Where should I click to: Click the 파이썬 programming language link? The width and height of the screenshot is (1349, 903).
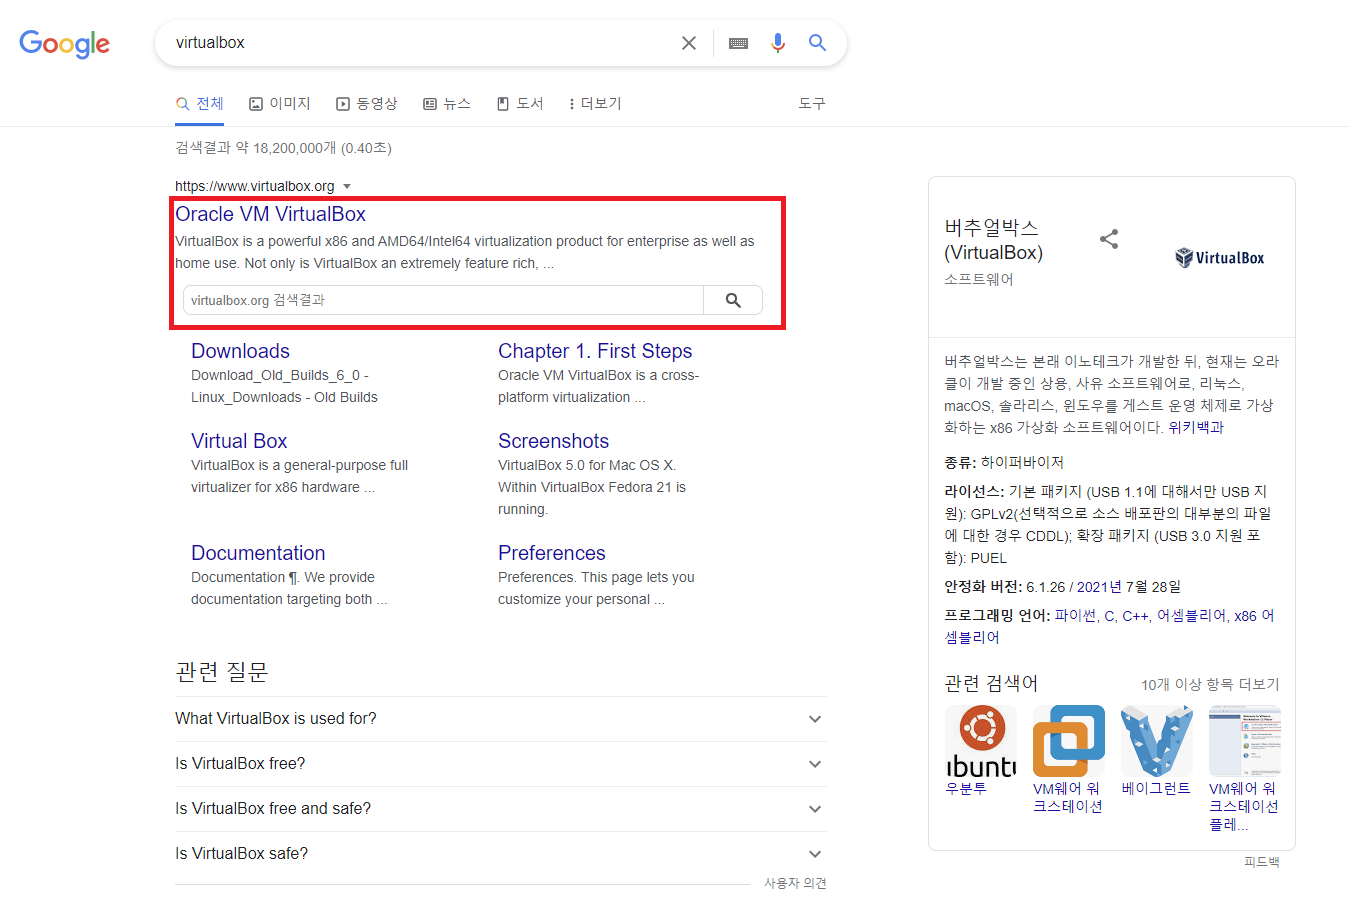(1075, 616)
